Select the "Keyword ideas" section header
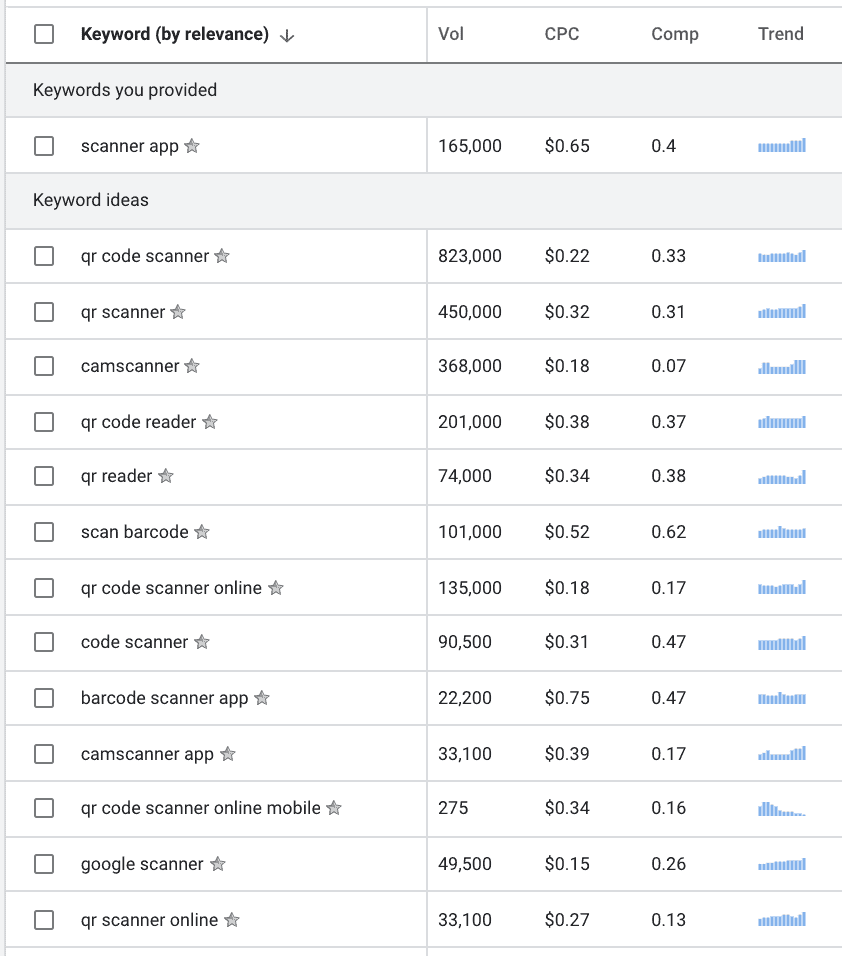The width and height of the screenshot is (842, 956). pos(92,201)
